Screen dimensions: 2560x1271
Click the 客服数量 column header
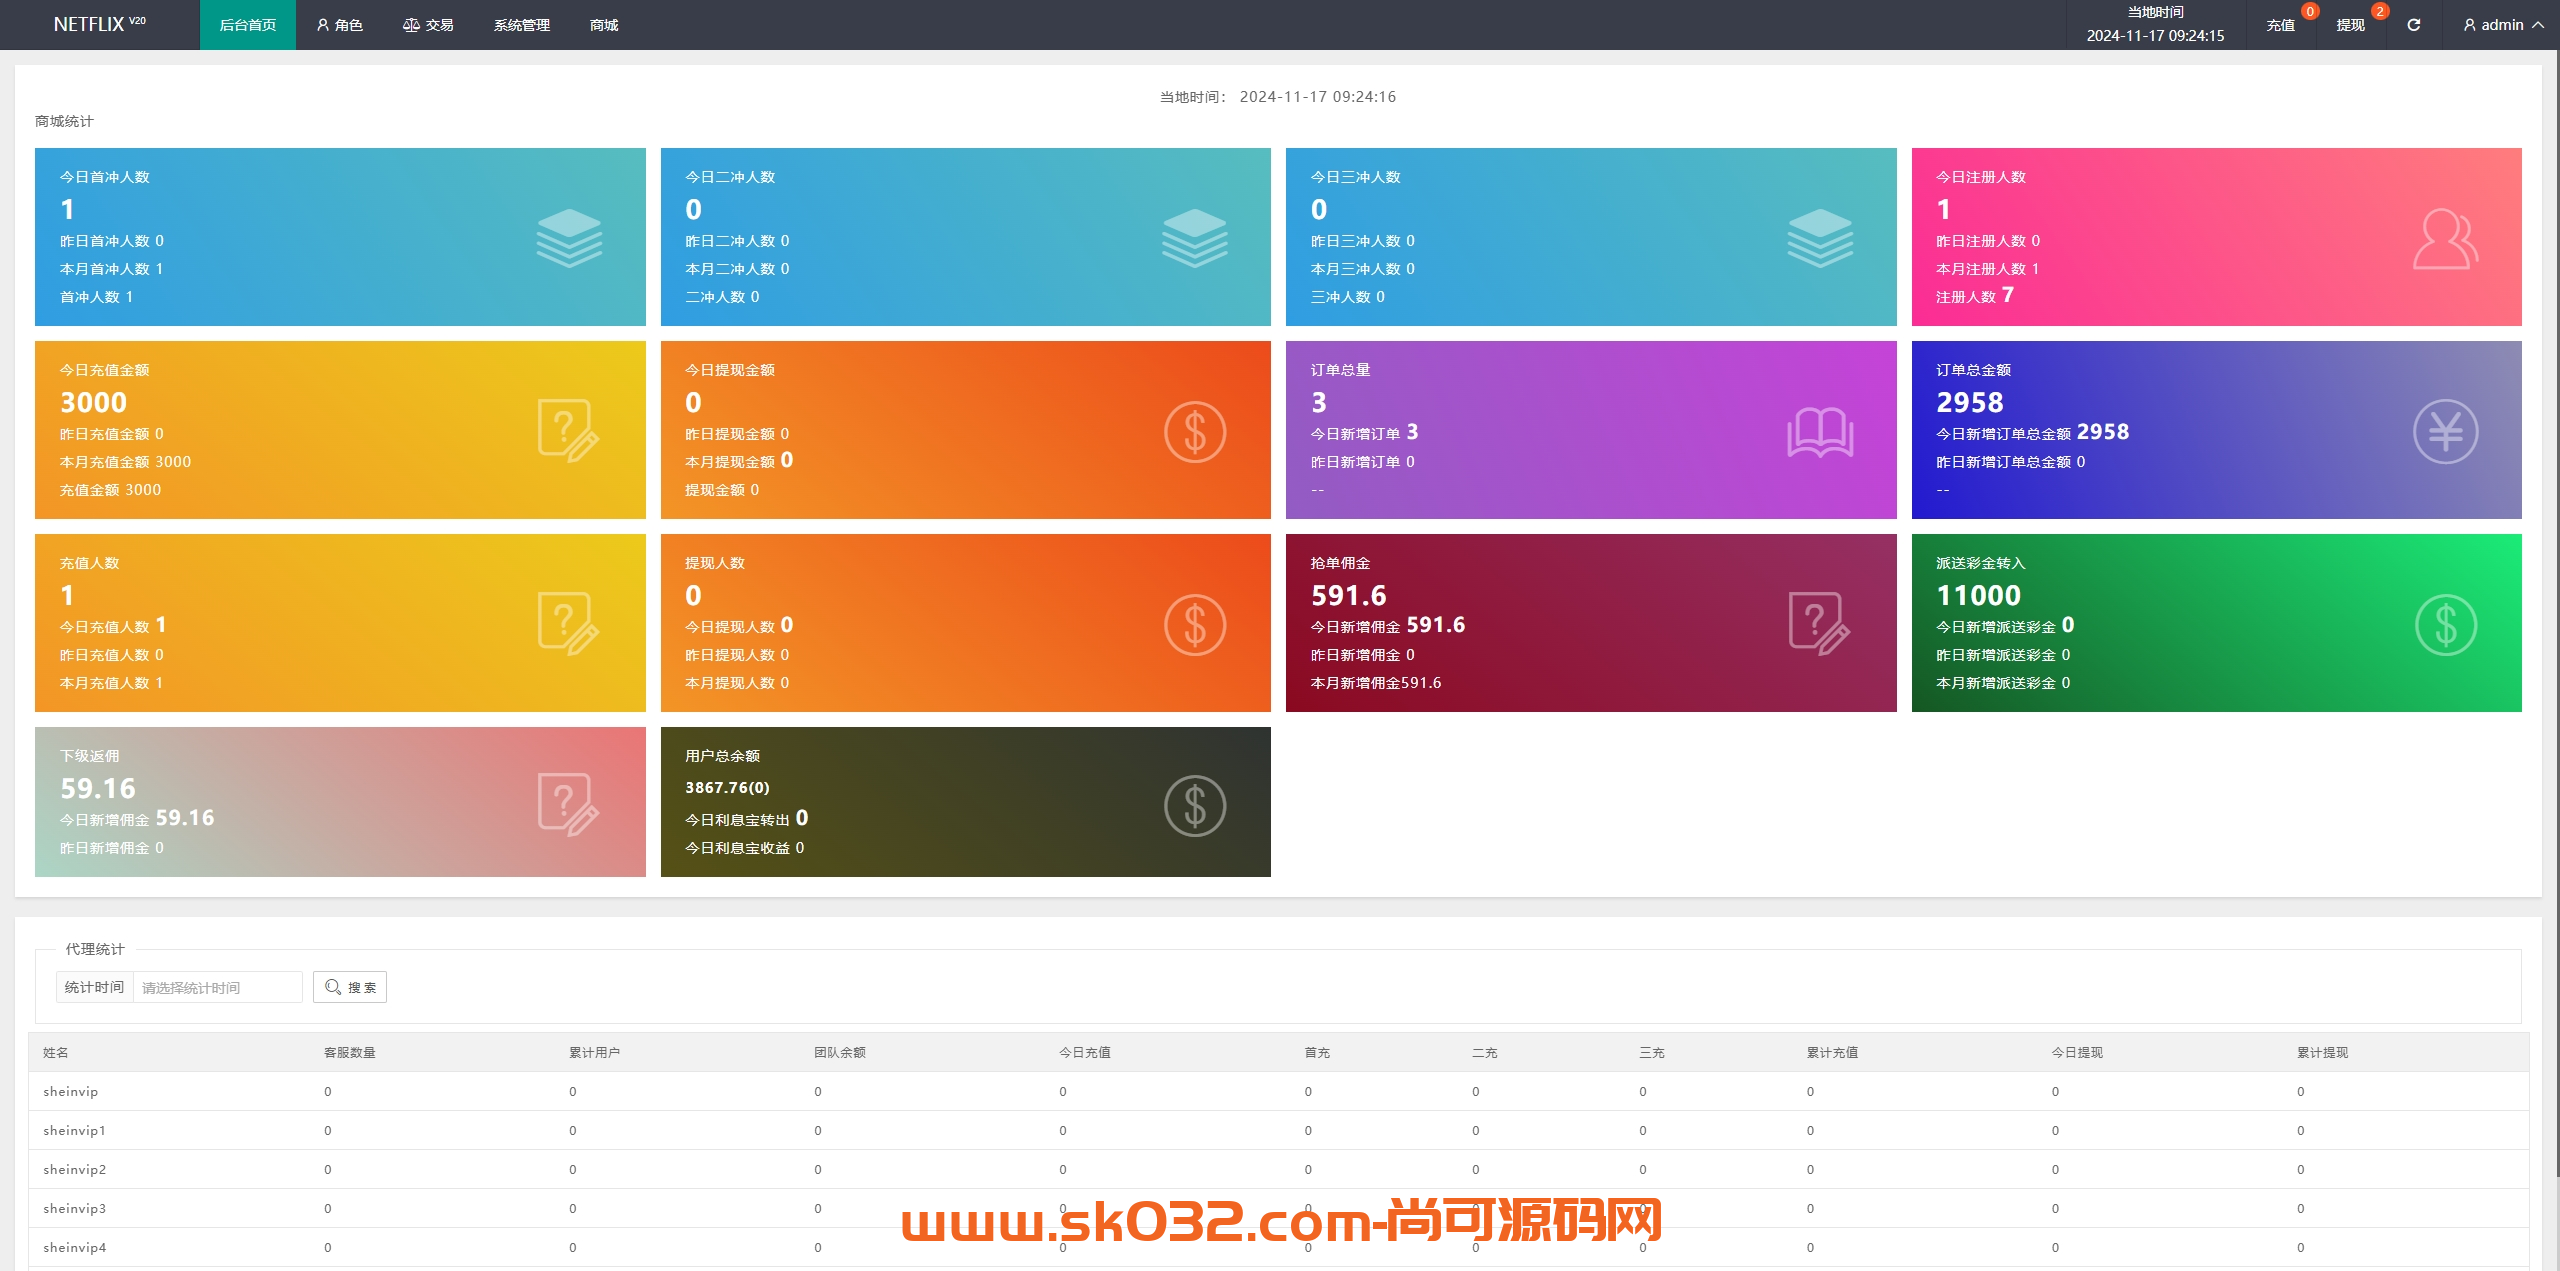[350, 1052]
